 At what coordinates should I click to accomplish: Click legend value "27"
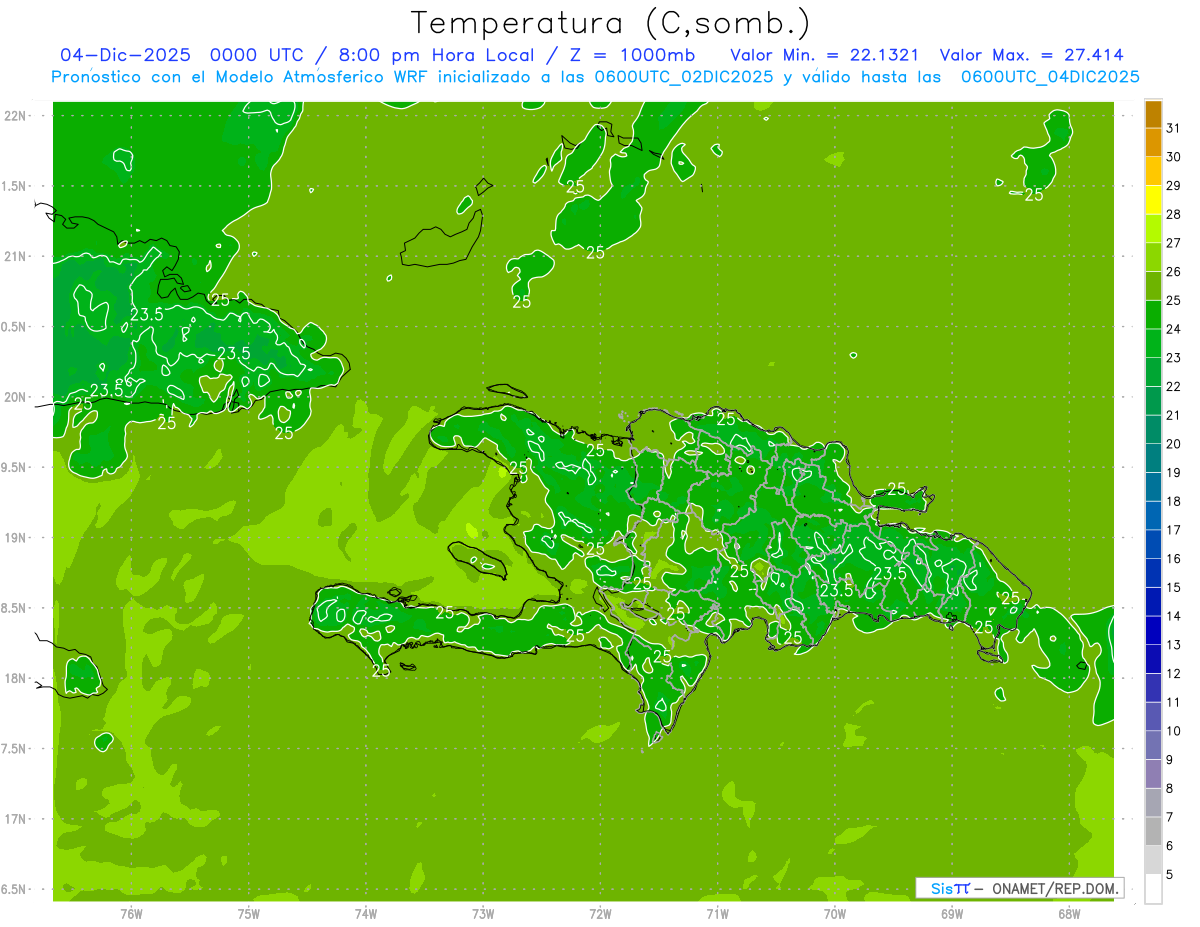1174,243
